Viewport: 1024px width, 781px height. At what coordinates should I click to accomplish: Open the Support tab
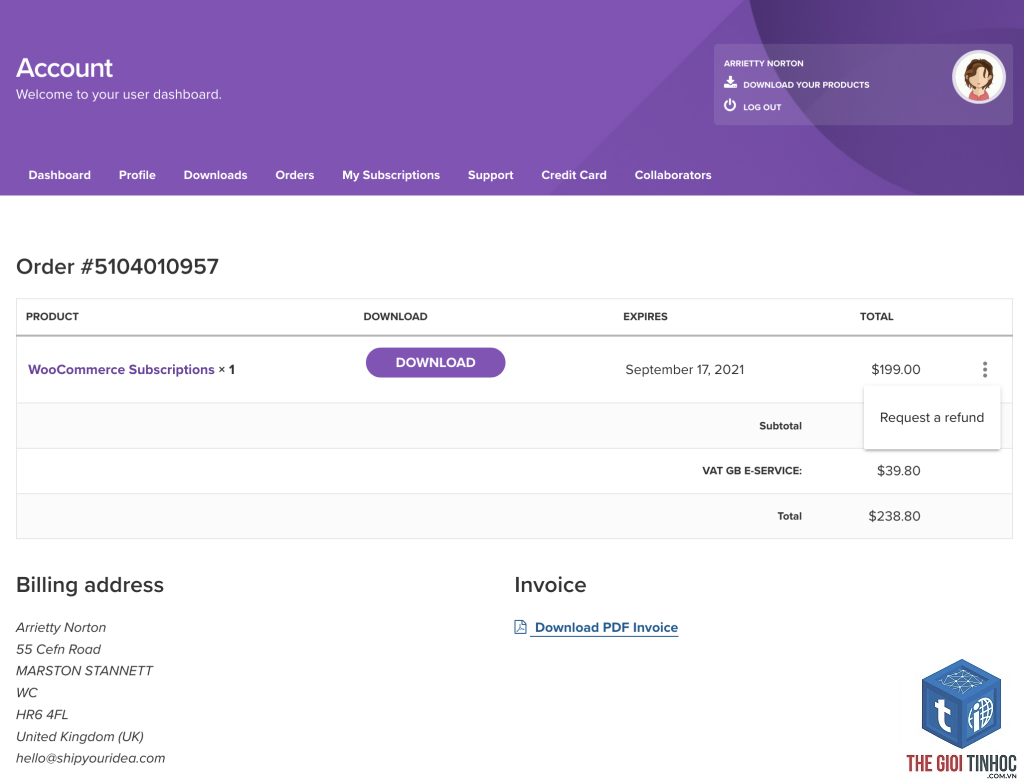point(490,175)
